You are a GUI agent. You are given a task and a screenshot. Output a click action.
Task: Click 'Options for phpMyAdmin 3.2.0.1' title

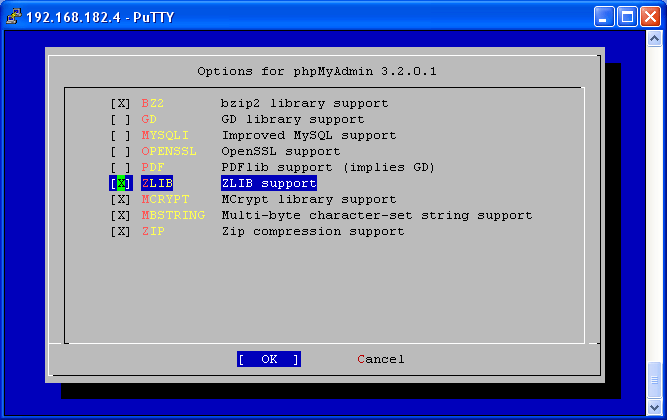(x=317, y=71)
